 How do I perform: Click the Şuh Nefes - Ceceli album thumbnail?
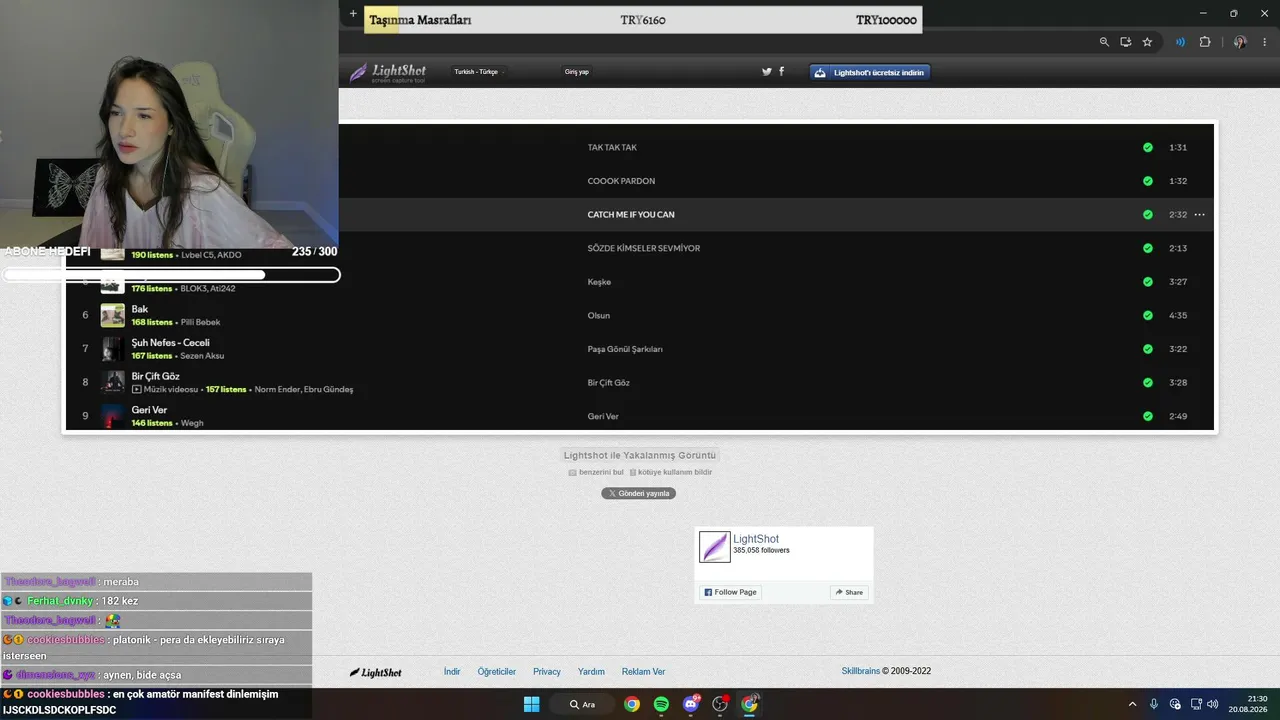pyautogui.click(x=113, y=349)
